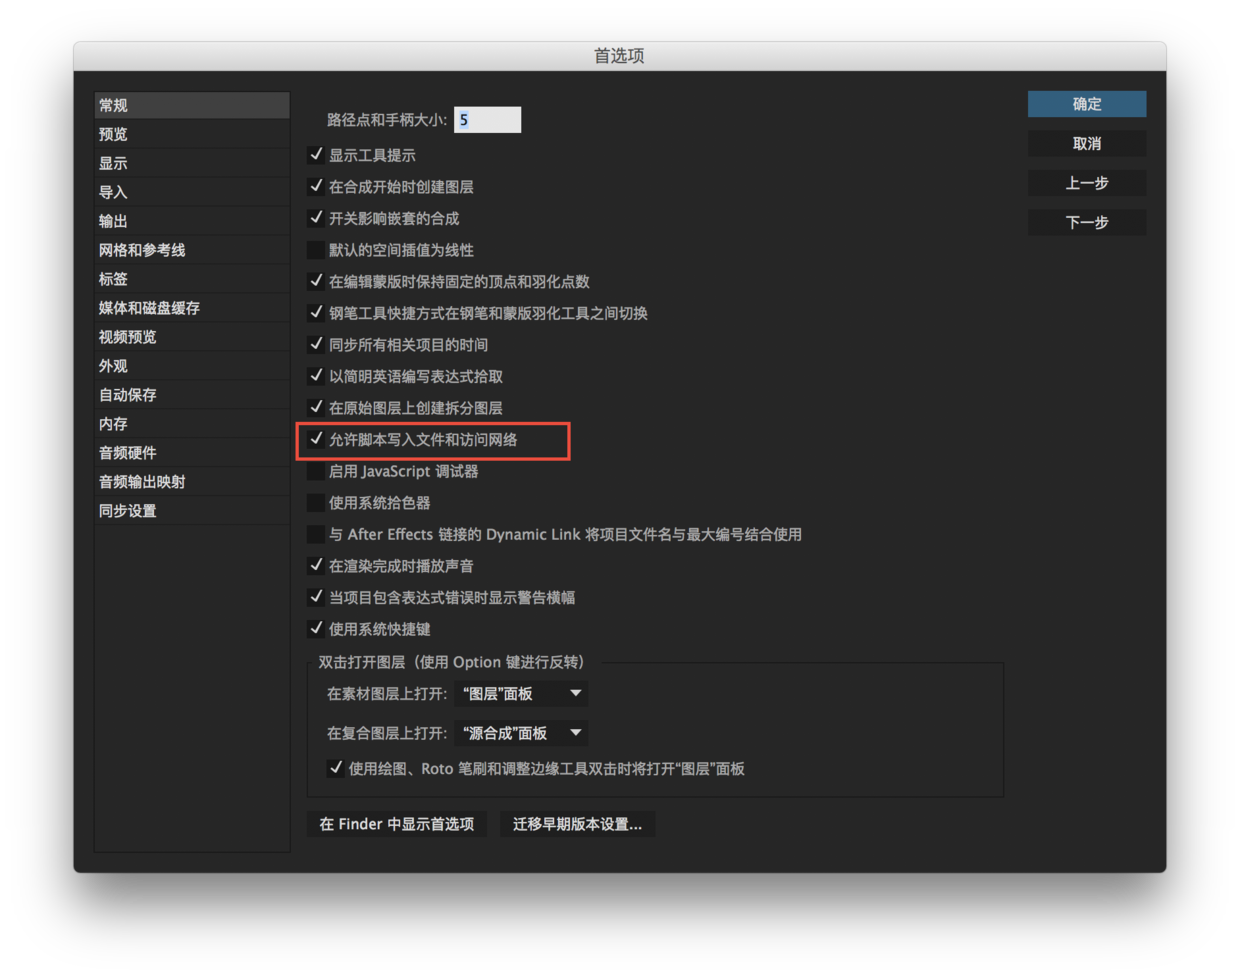
Task: Enable the Dynamic Link 项目文件名 checkbox
Action: [316, 534]
